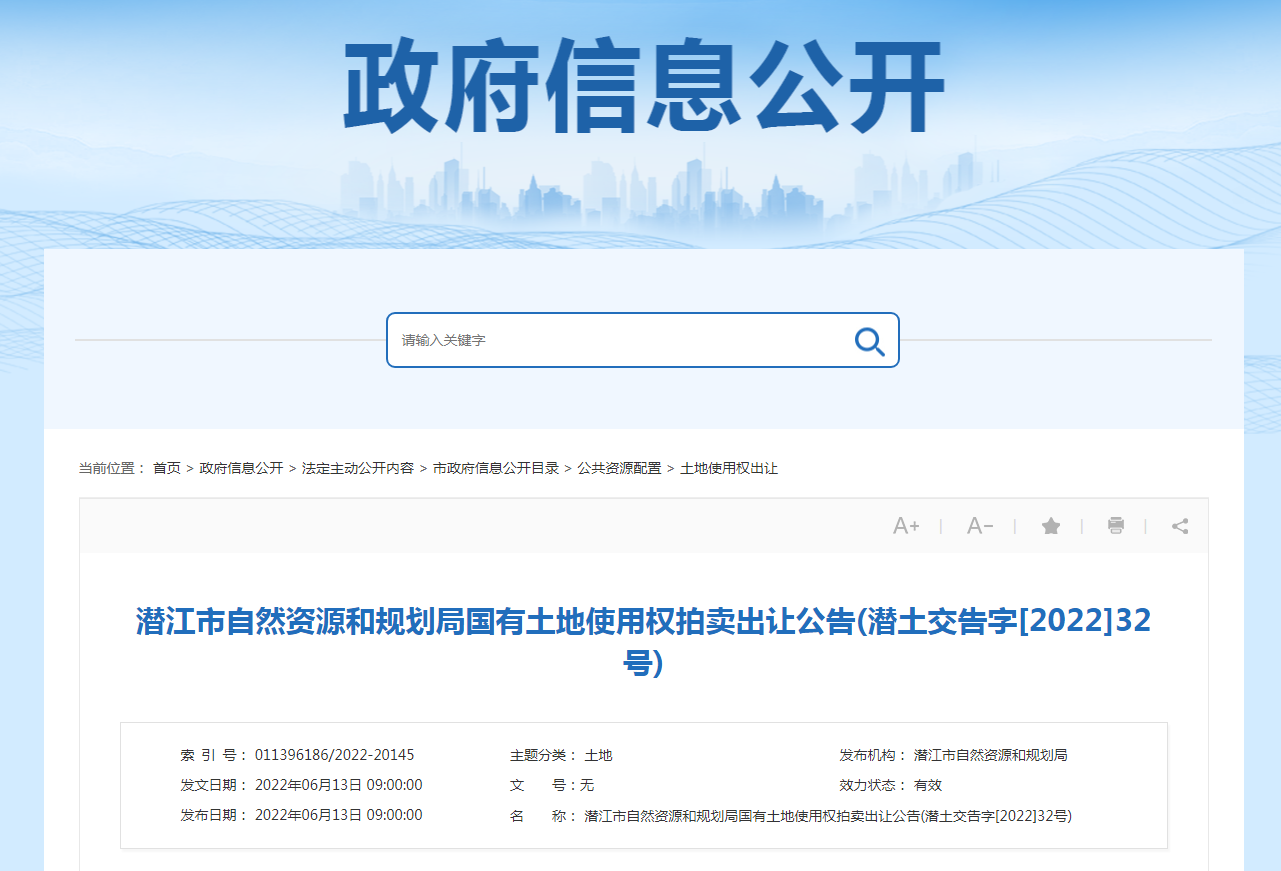Click the 政府信息公开 banner heading
The width and height of the screenshot is (1281, 871).
(x=643, y=88)
